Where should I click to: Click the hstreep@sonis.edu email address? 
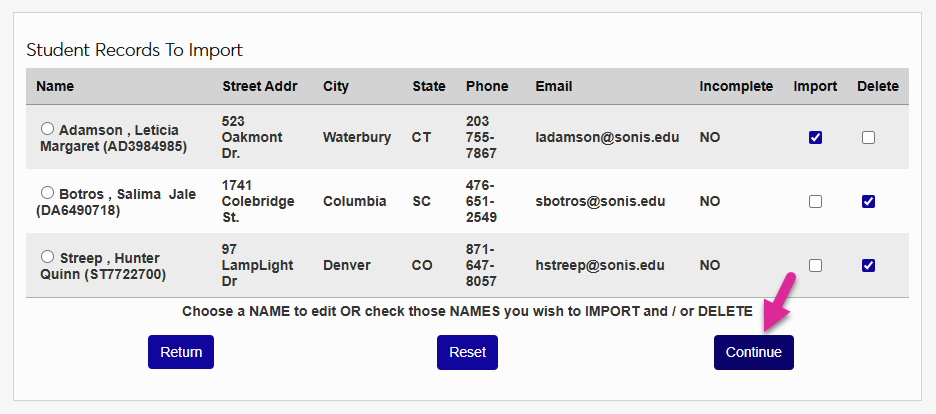tap(600, 266)
